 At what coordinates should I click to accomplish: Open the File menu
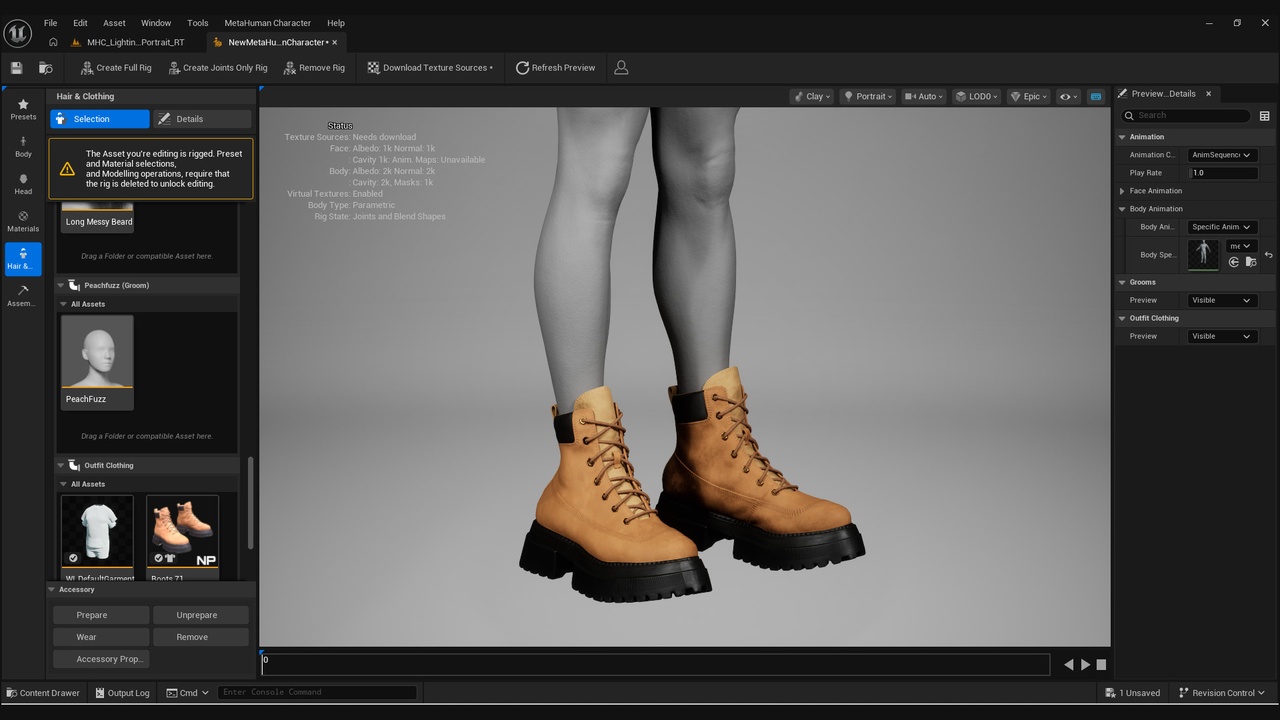50,22
